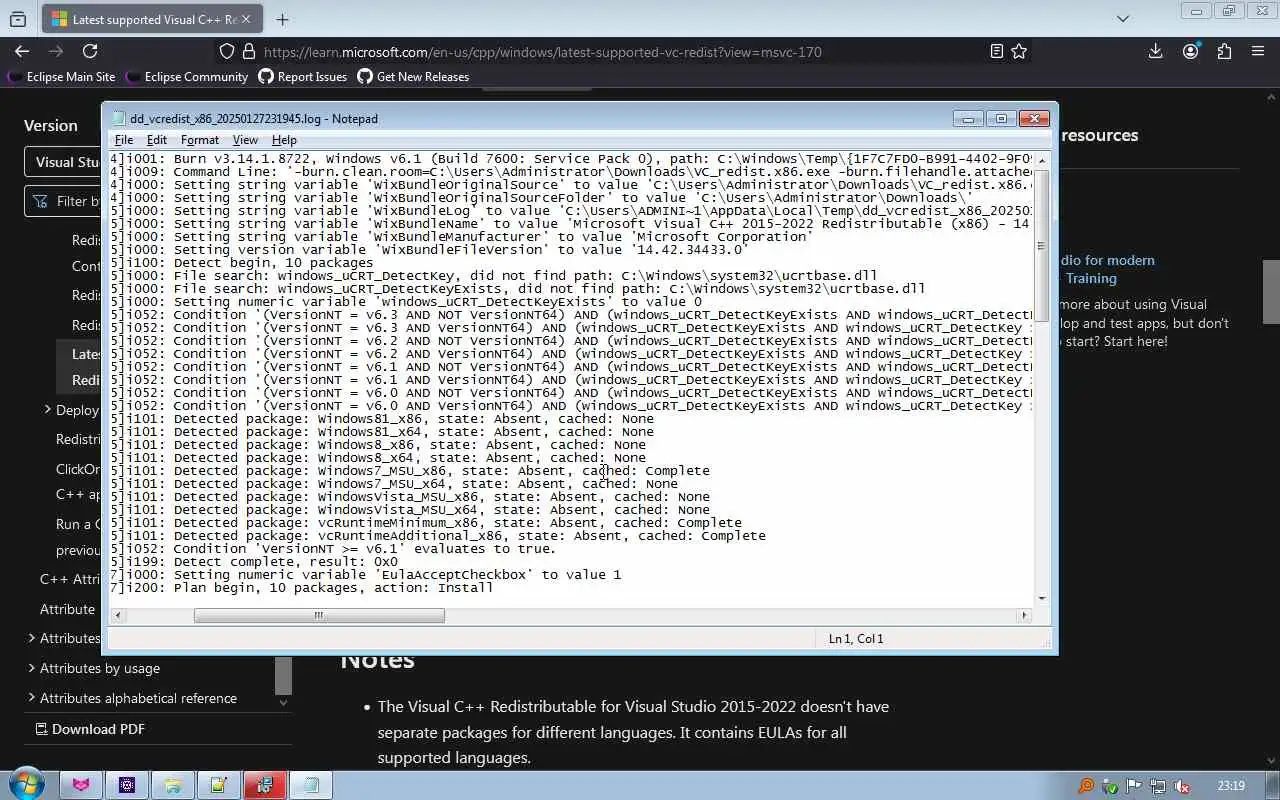Viewport: 1280px width, 800px height.
Task: Click the muted volume tray icon
Action: tap(1182, 786)
